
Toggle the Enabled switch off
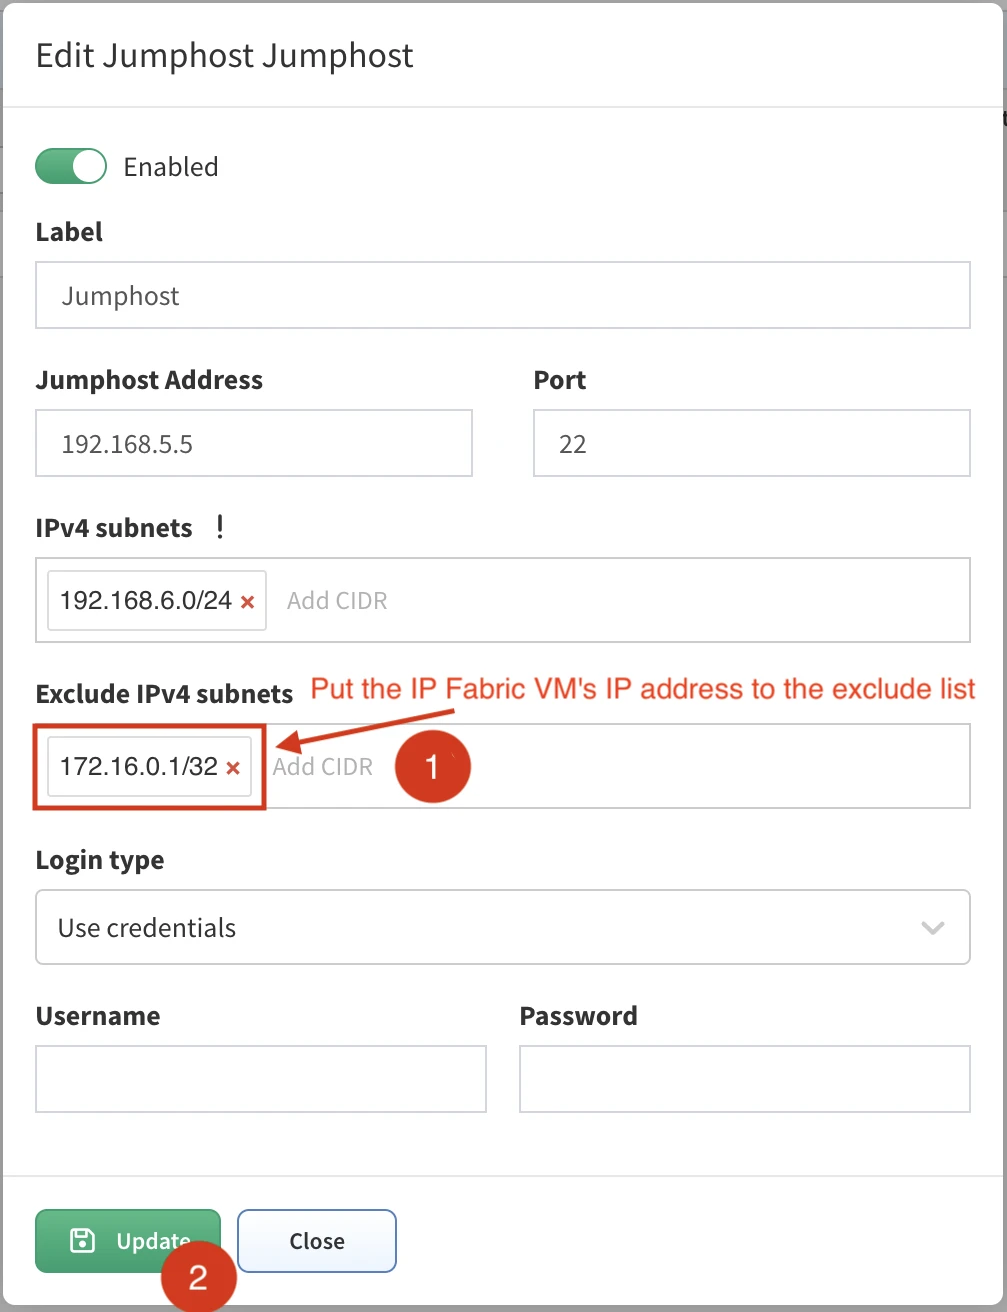click(x=70, y=166)
